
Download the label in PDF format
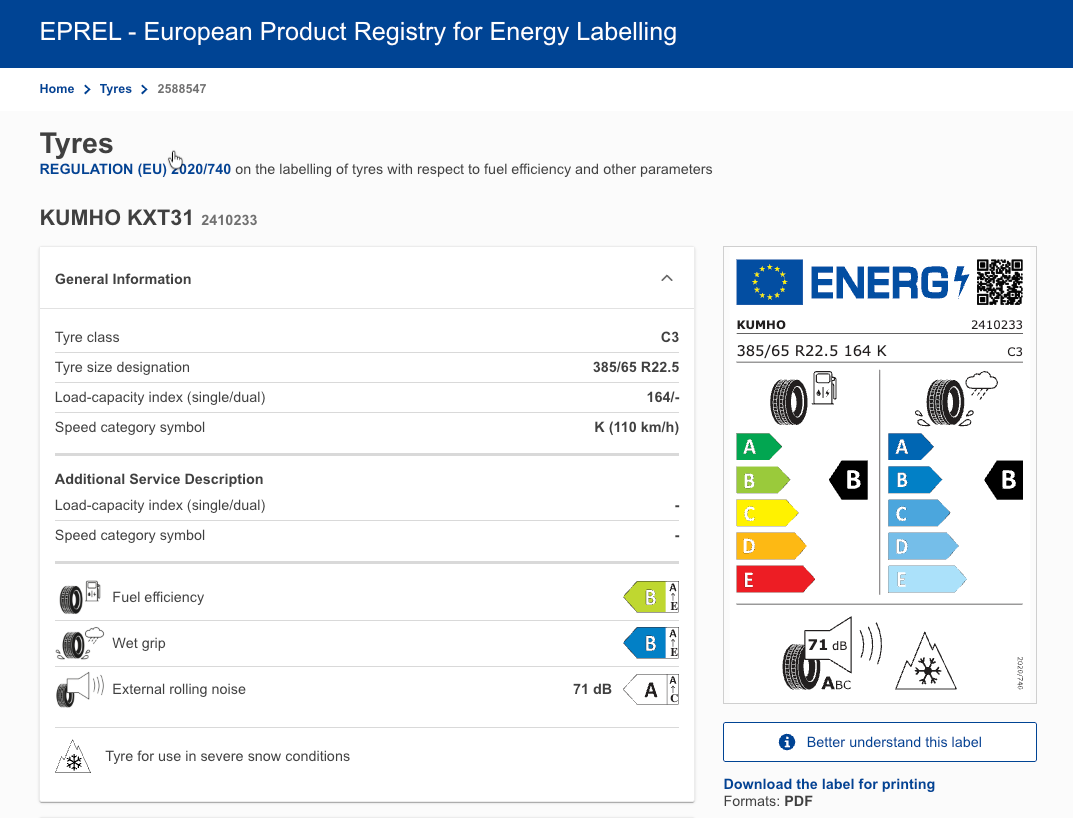(798, 802)
